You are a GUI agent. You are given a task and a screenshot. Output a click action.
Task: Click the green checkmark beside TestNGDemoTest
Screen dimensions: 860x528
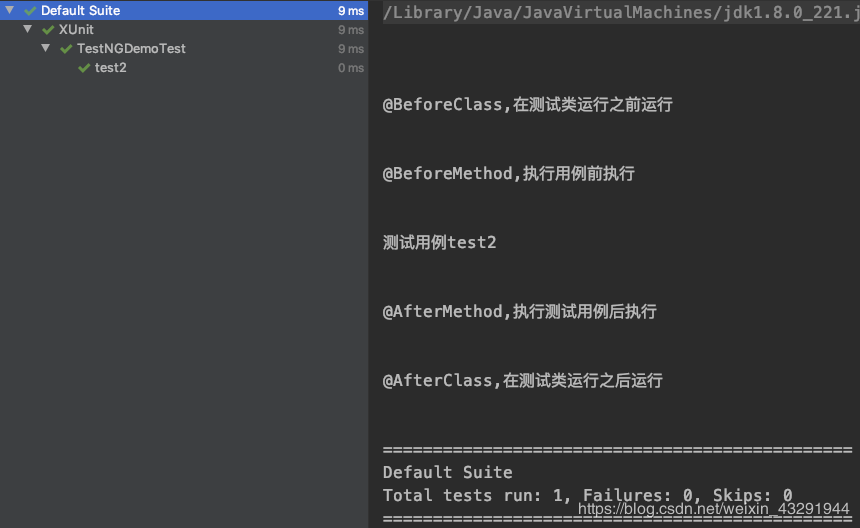(66, 49)
